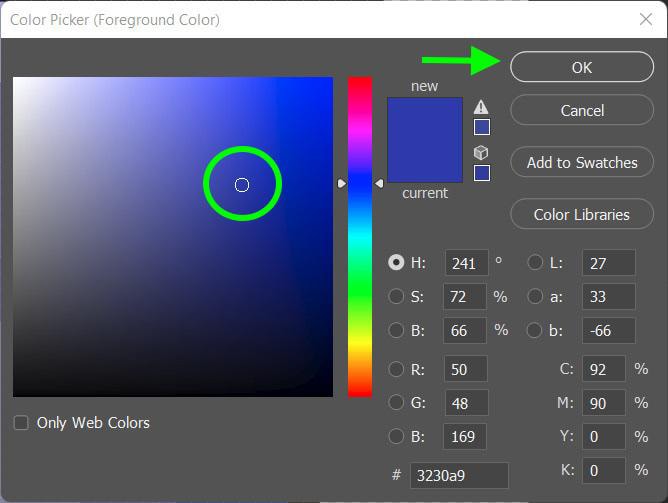Select the Lab b radio button
This screenshot has height=503, width=668.
535,330
